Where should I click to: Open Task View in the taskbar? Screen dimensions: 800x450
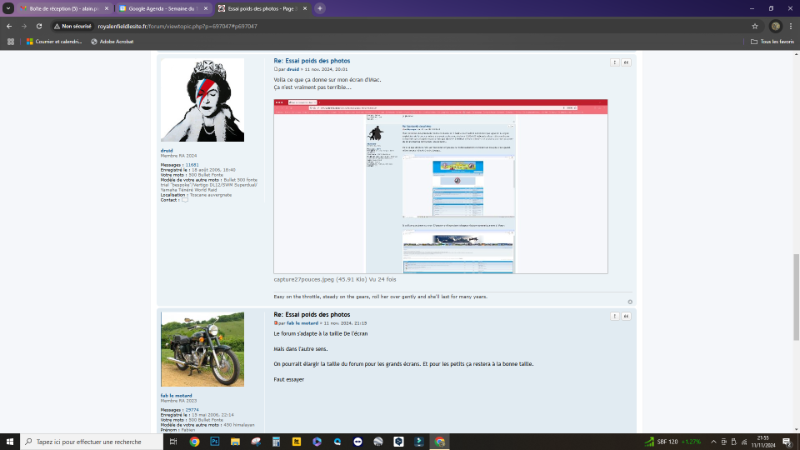click(x=173, y=441)
